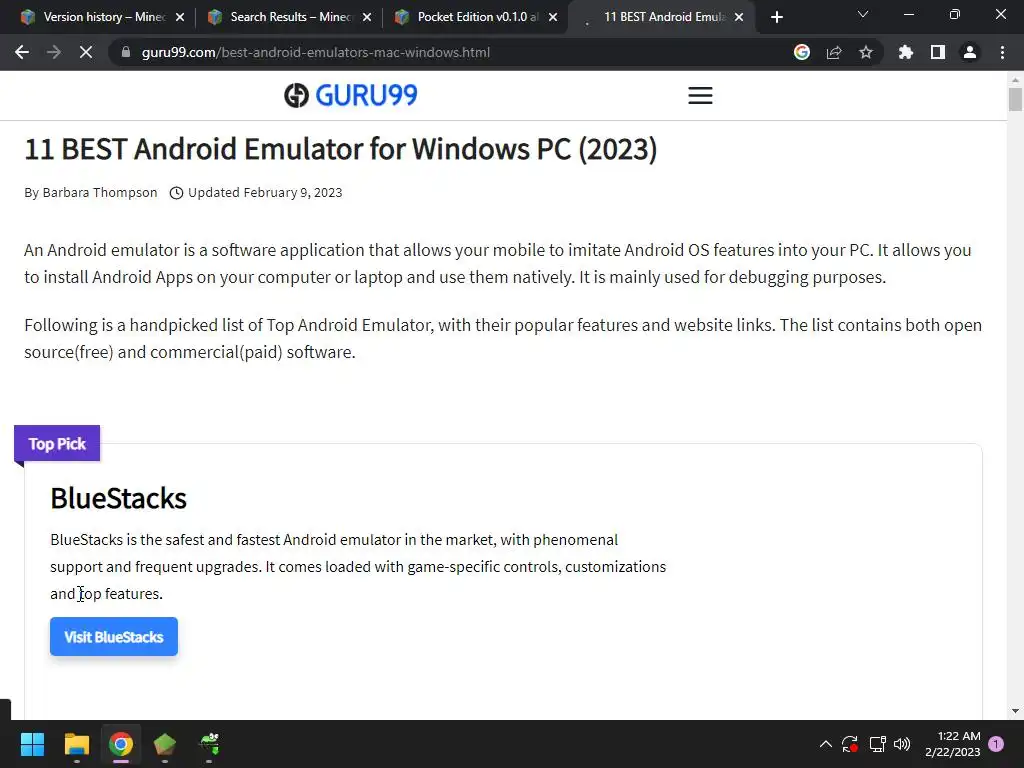Close the Pocket Edition tab
The width and height of the screenshot is (1024, 768).
pyautogui.click(x=553, y=18)
